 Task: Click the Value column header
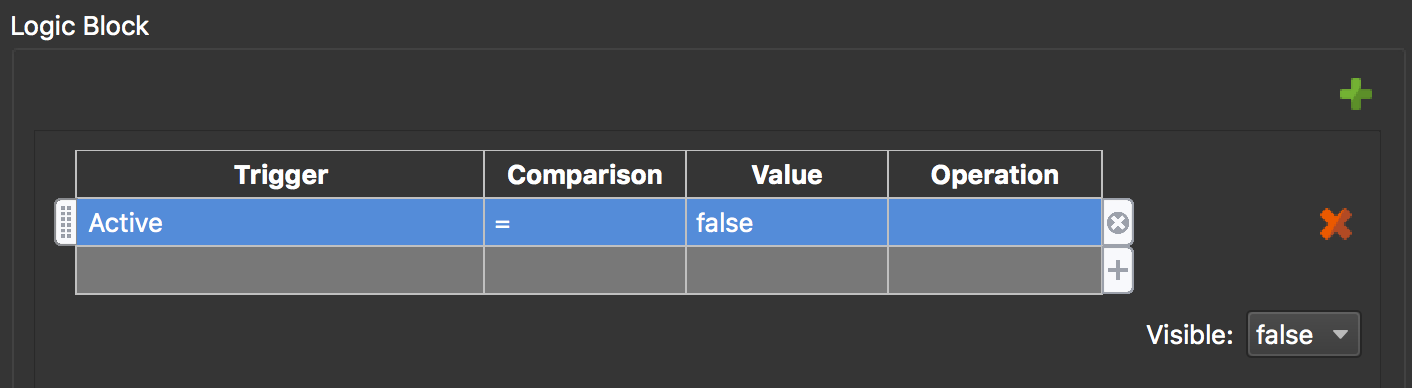pos(787,175)
